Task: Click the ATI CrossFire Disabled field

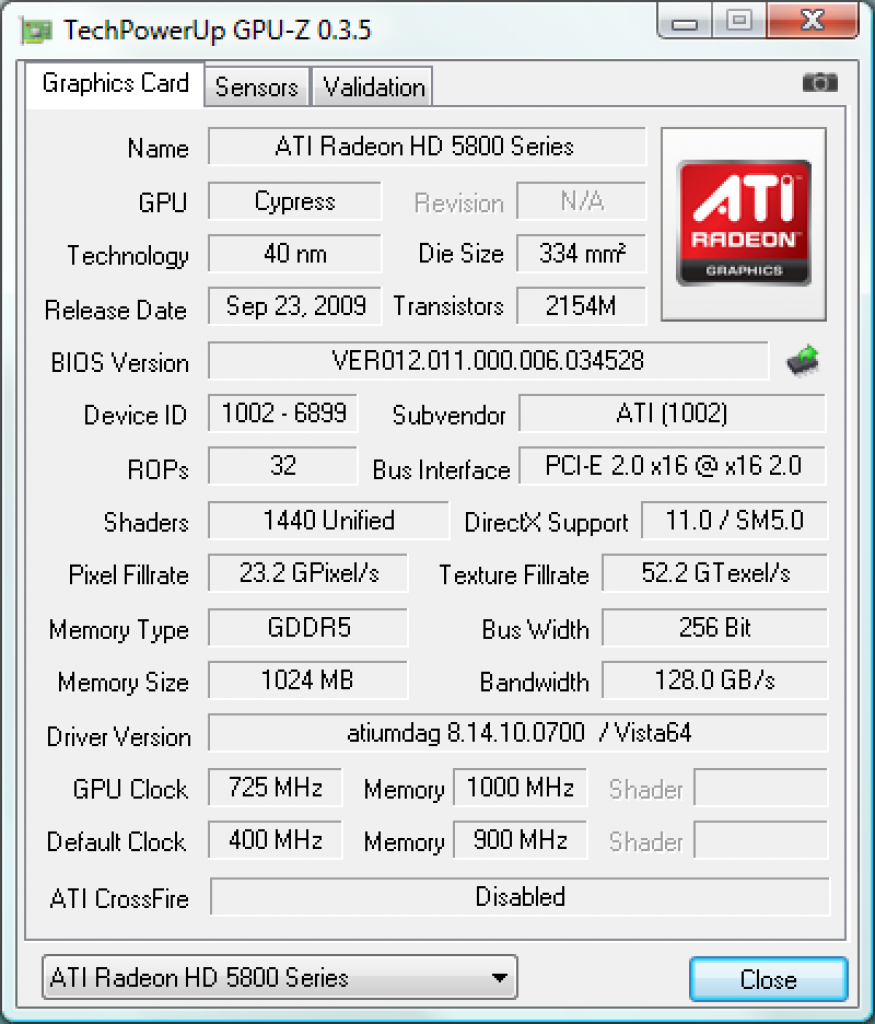Action: [x=520, y=897]
